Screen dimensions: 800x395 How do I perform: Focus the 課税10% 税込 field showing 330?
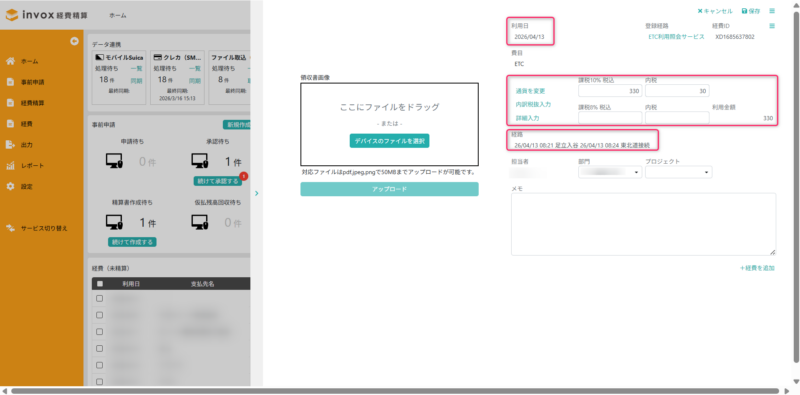(610, 91)
